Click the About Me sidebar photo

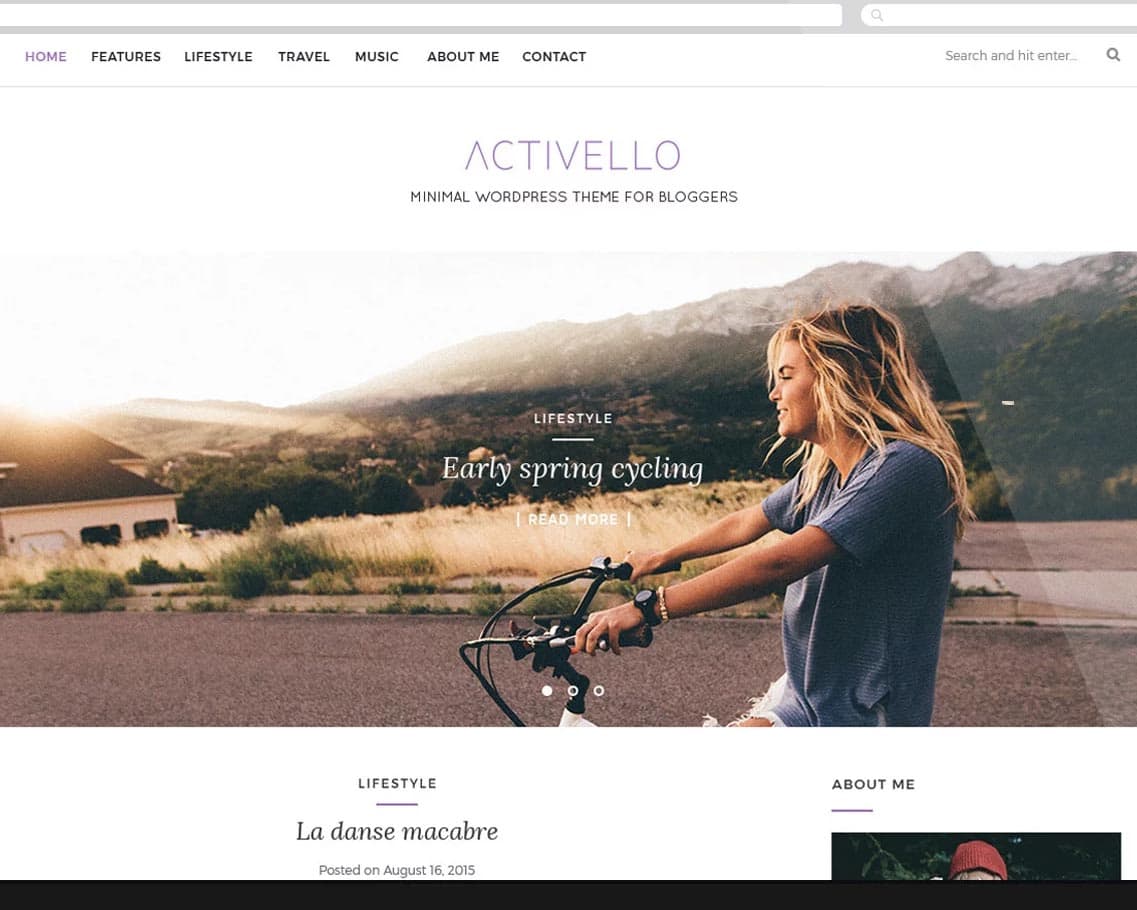(x=976, y=856)
